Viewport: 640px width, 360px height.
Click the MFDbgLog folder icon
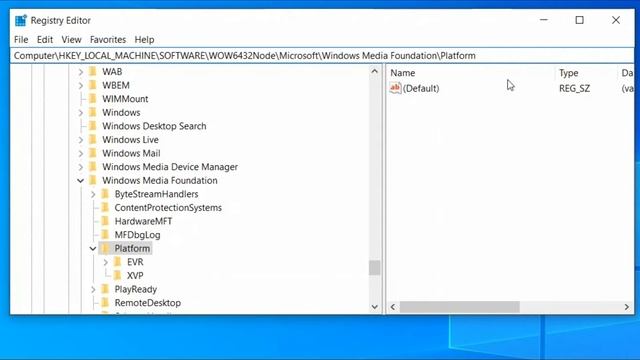point(105,235)
